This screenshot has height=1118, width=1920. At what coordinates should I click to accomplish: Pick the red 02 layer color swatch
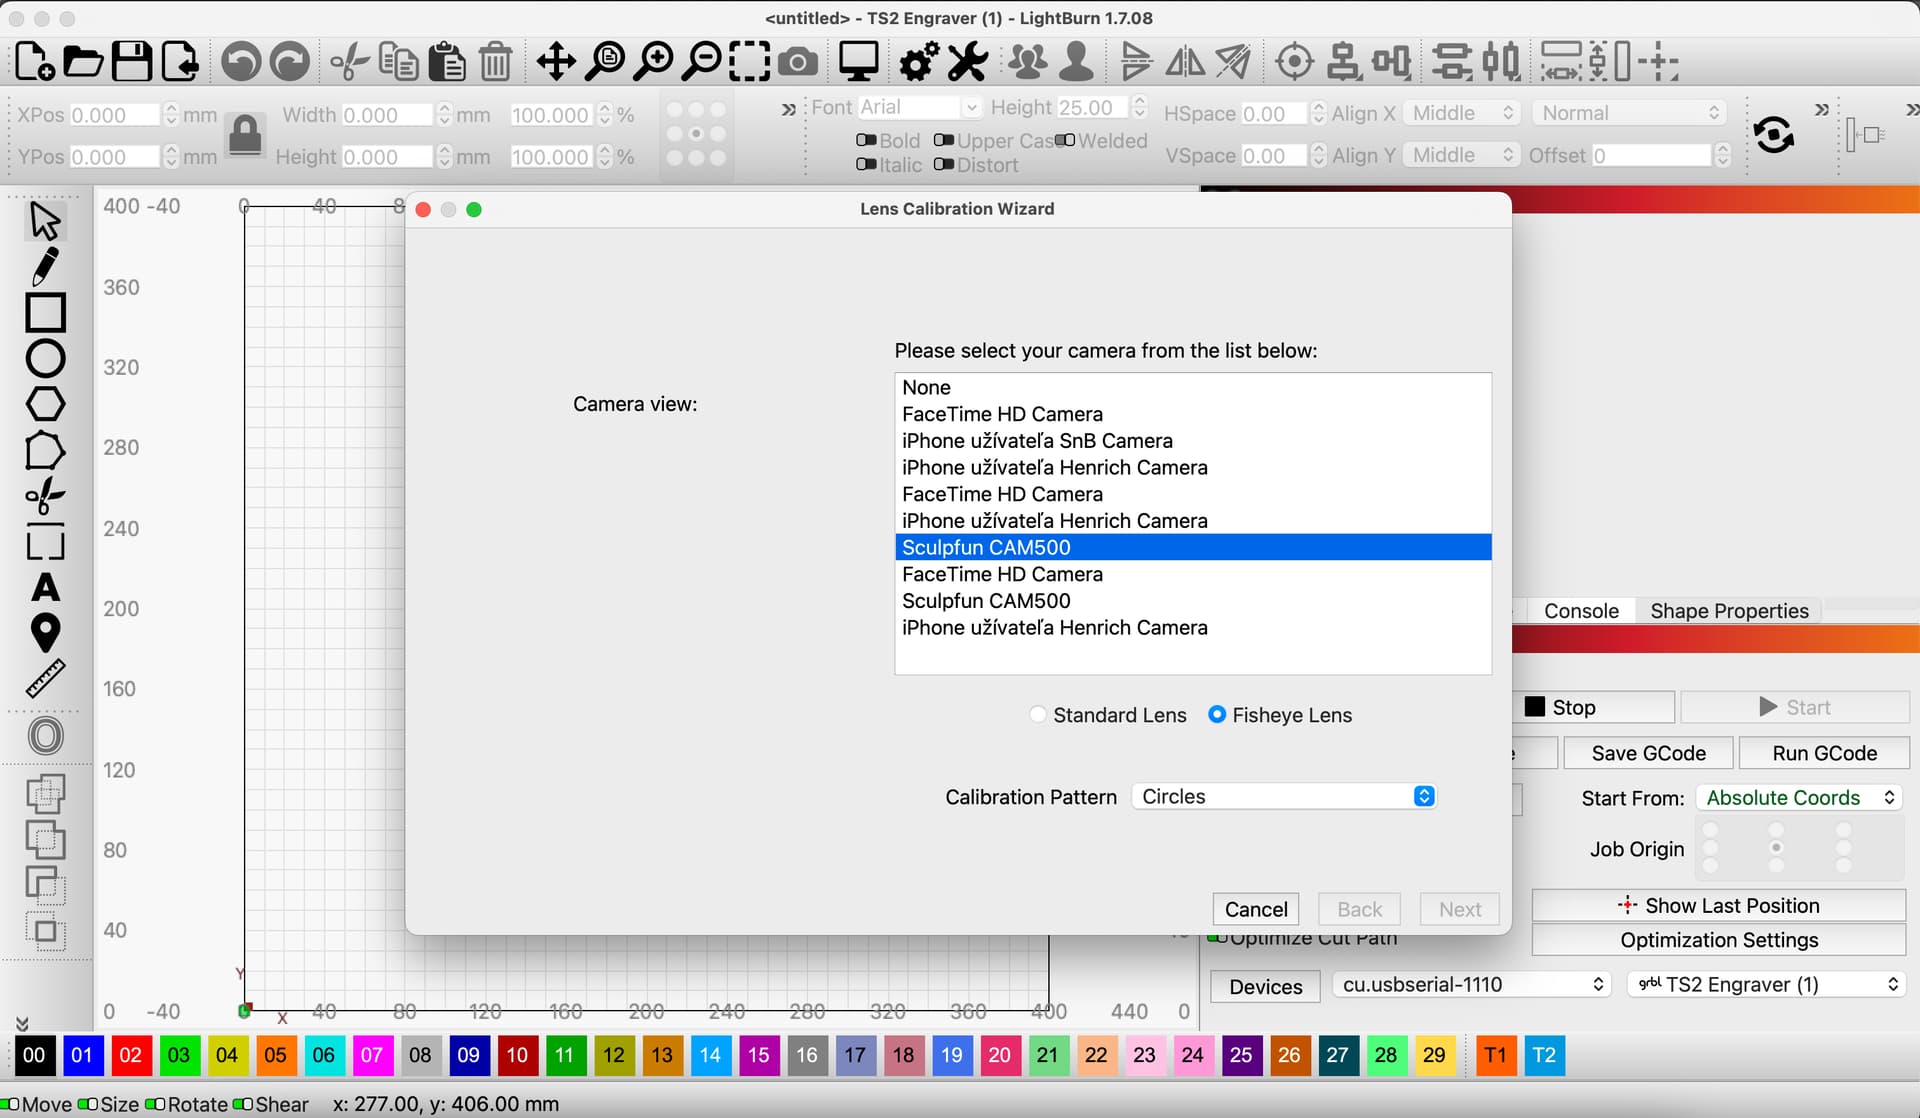[131, 1055]
